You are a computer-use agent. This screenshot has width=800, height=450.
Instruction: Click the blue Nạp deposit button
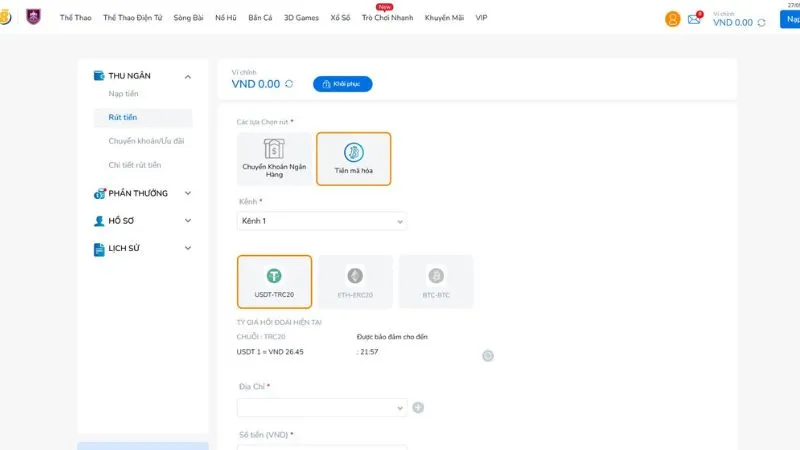click(790, 19)
